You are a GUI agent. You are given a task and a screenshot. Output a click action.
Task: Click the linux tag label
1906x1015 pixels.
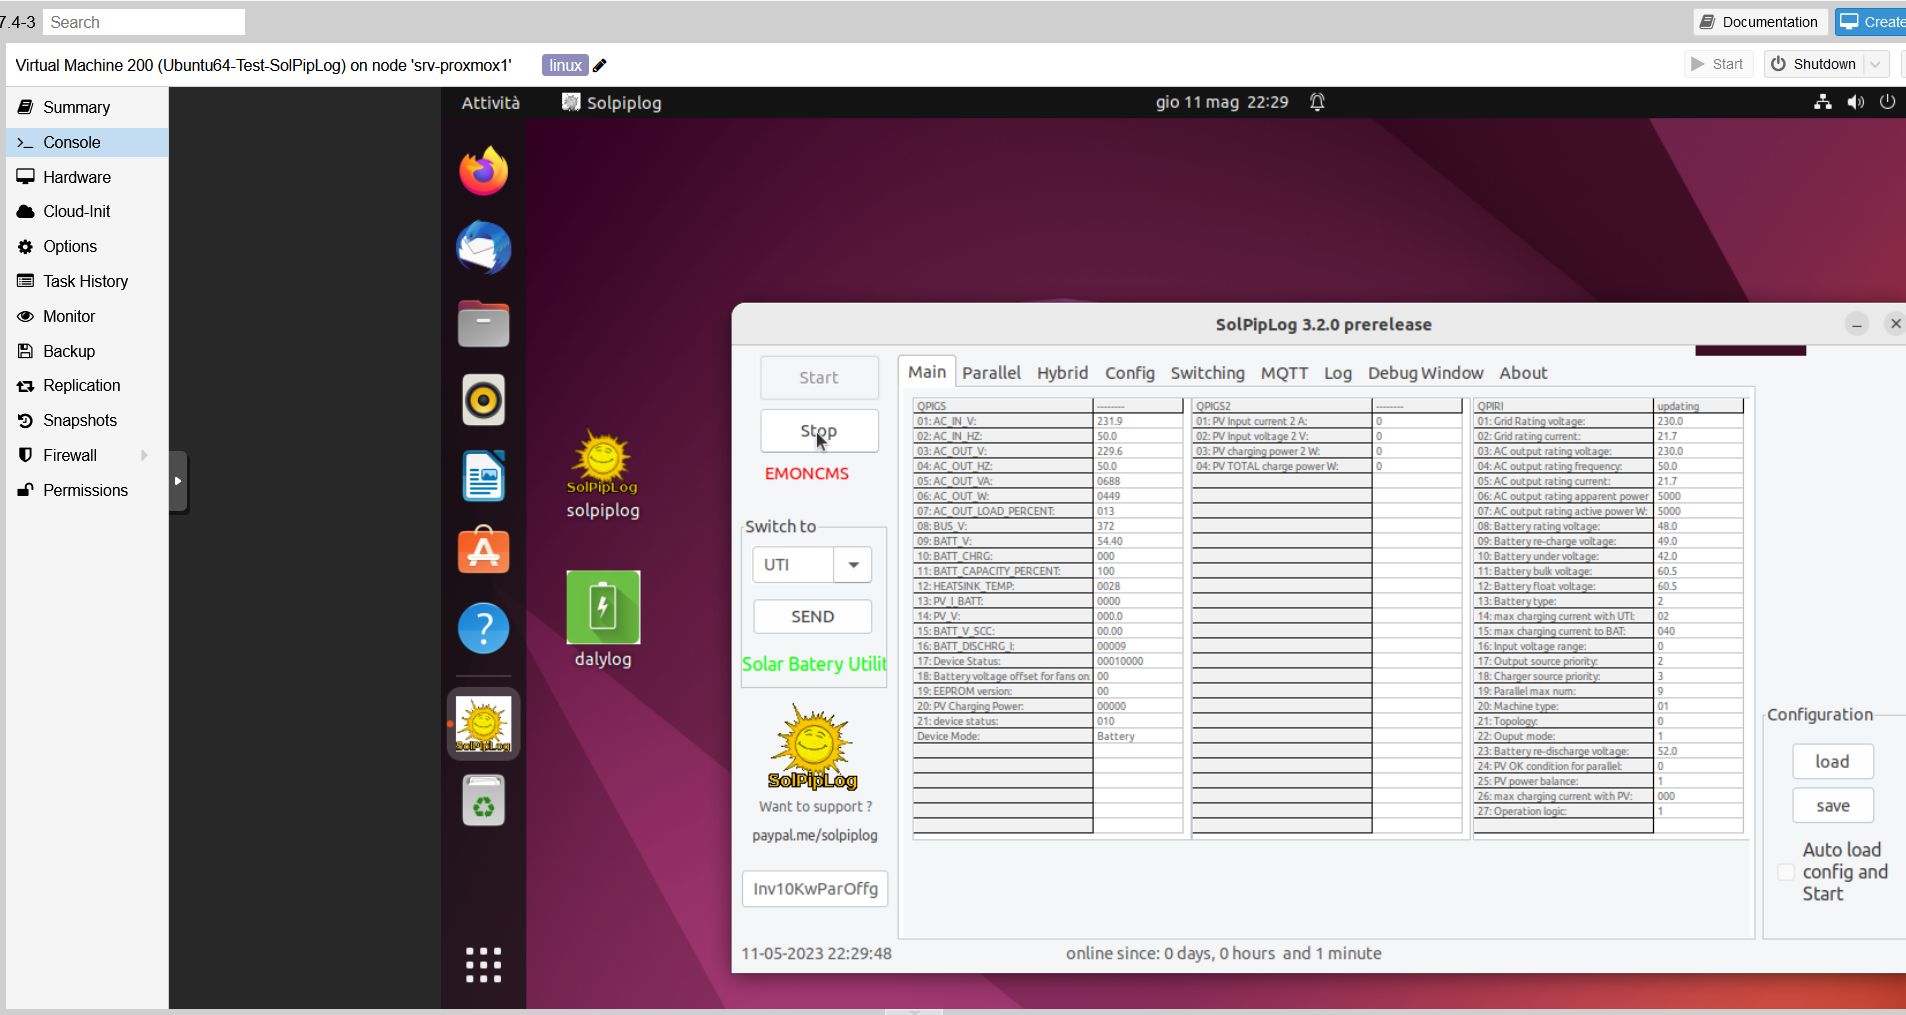[565, 65]
